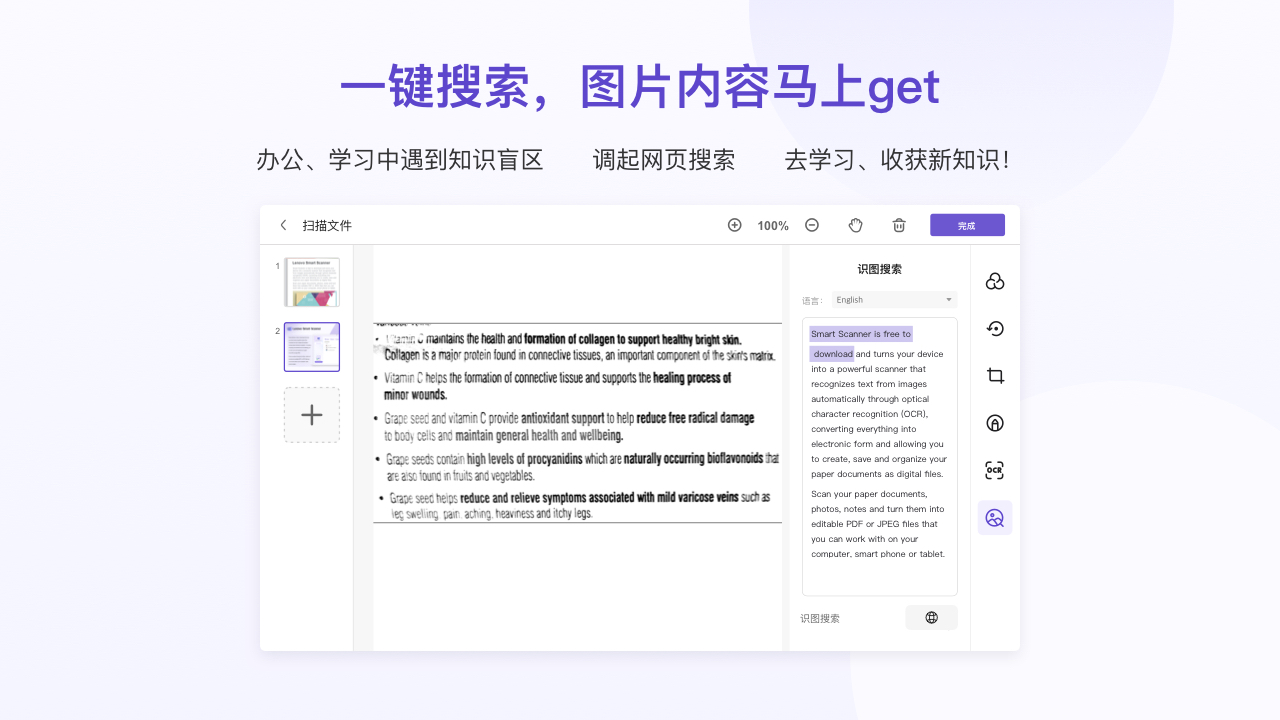Zoom out of the scanned document

(811, 225)
